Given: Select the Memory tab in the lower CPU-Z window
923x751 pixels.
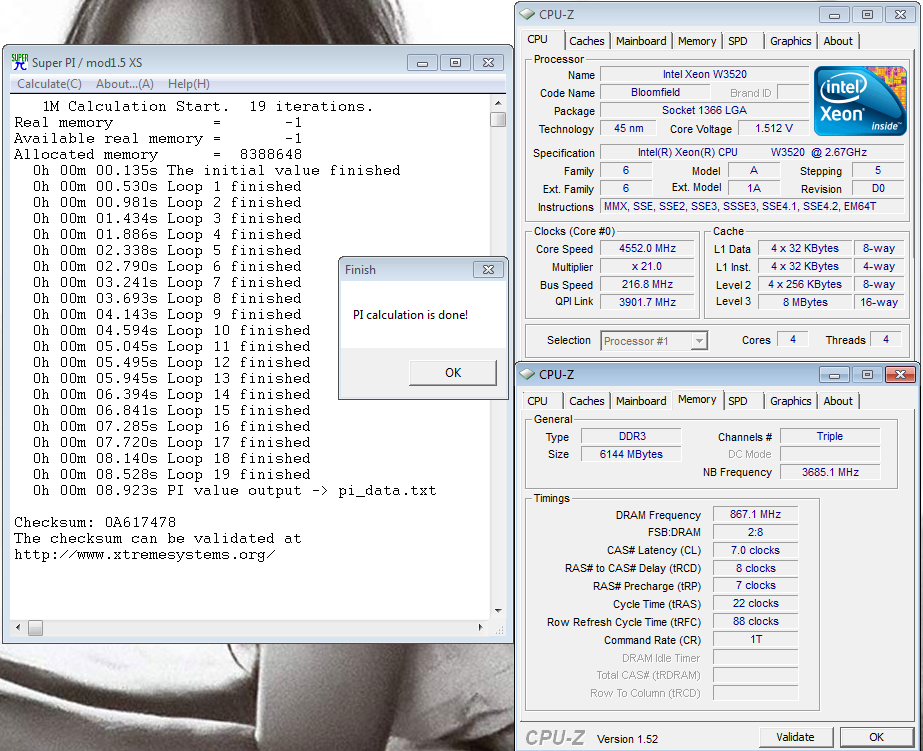Looking at the screenshot, I should (697, 400).
